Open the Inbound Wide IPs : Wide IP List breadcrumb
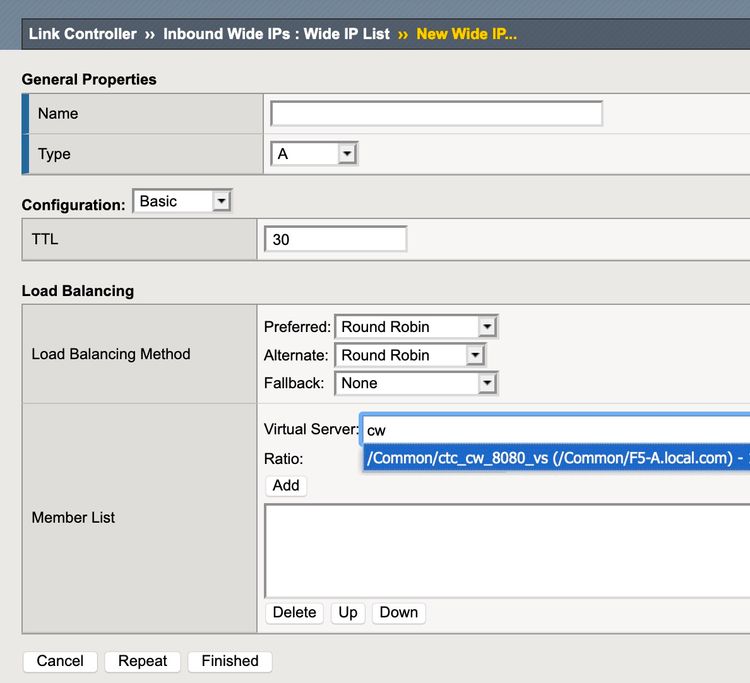 (276, 34)
